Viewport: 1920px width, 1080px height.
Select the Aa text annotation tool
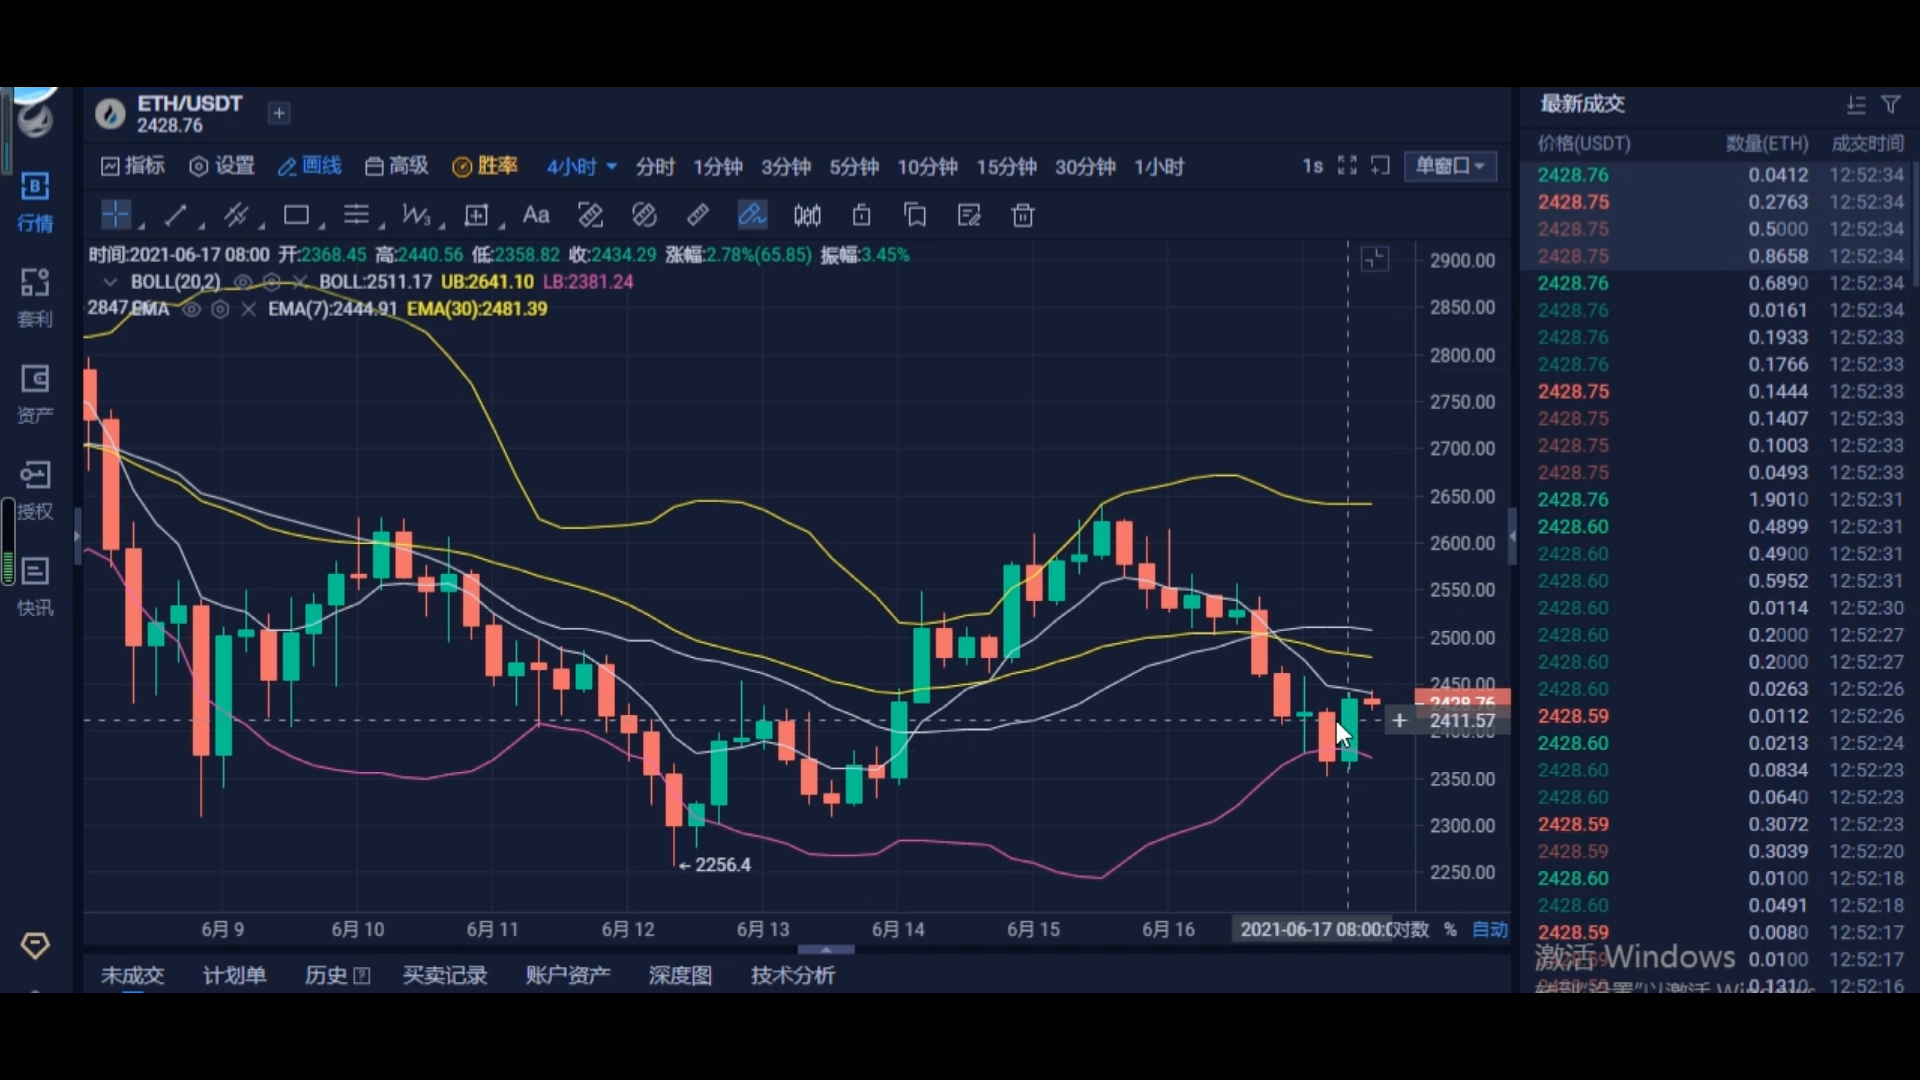click(x=536, y=214)
